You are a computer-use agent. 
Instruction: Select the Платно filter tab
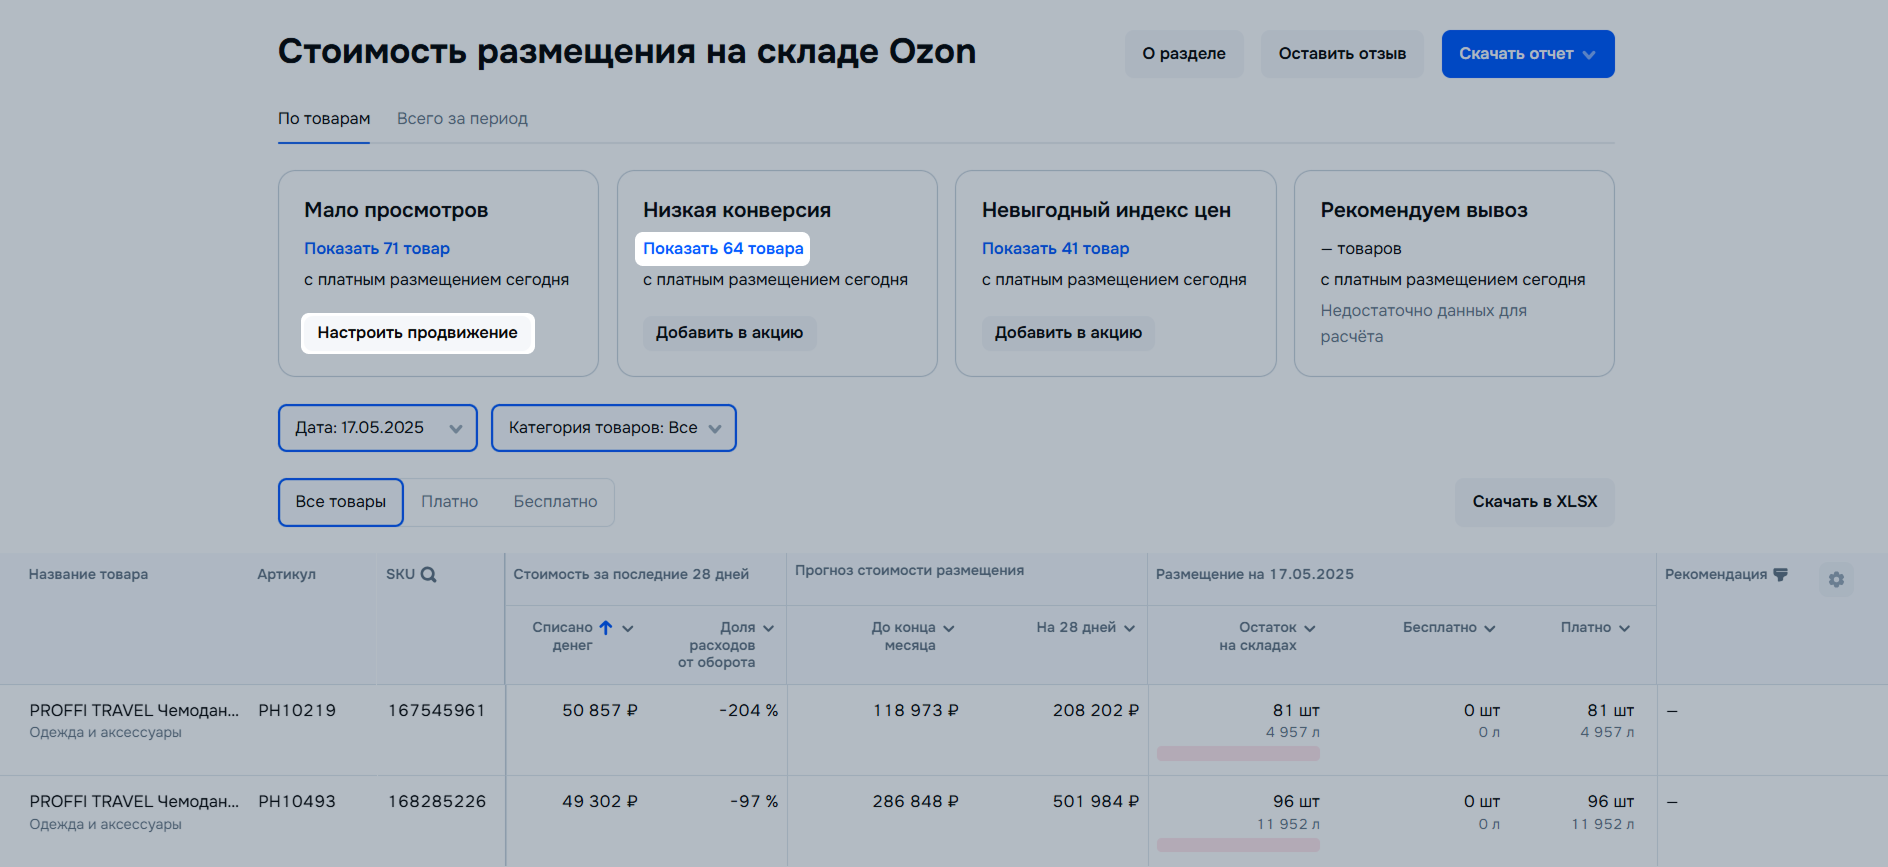(449, 502)
